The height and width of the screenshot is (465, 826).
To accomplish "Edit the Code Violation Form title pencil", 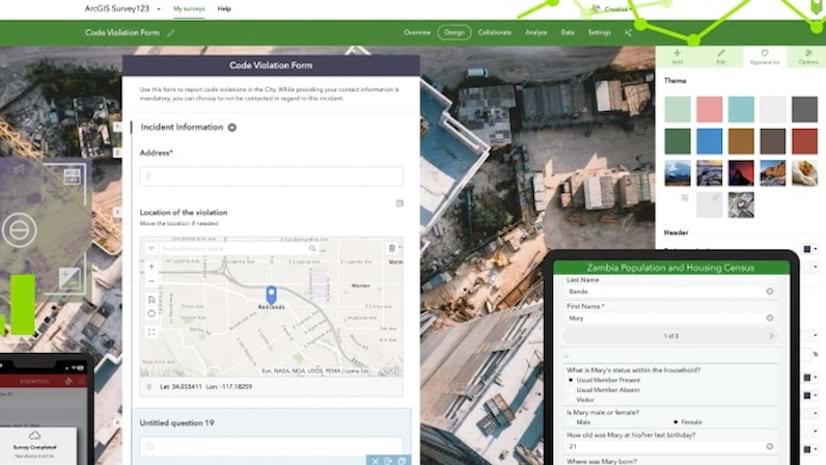I will 171,33.
